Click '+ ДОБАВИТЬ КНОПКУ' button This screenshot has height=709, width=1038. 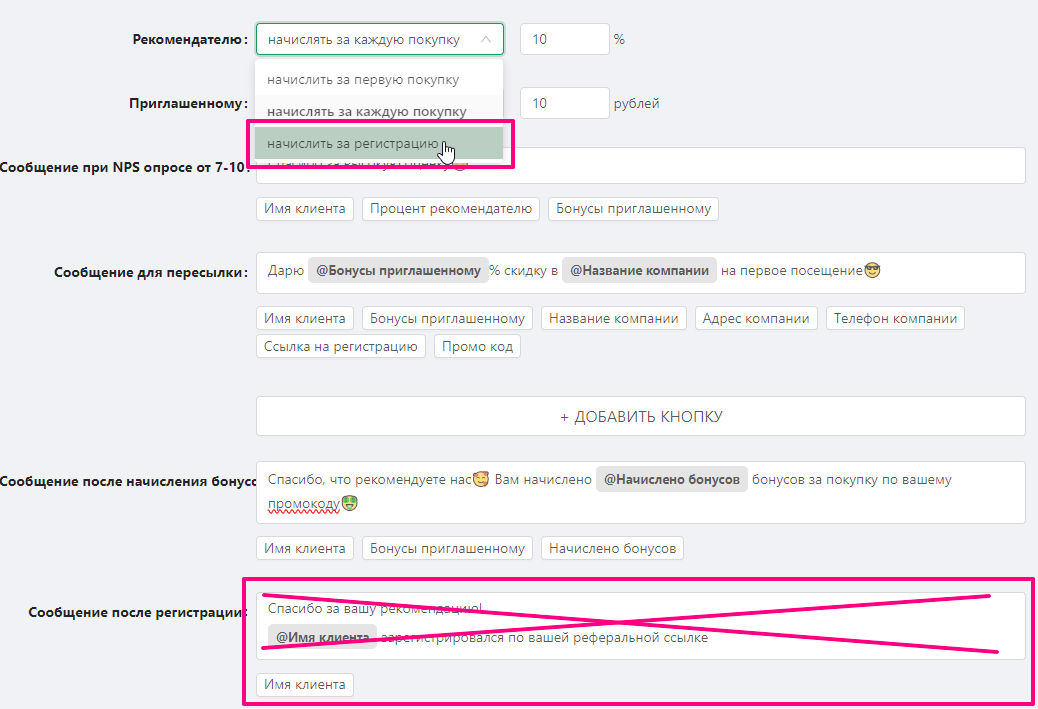tap(641, 416)
